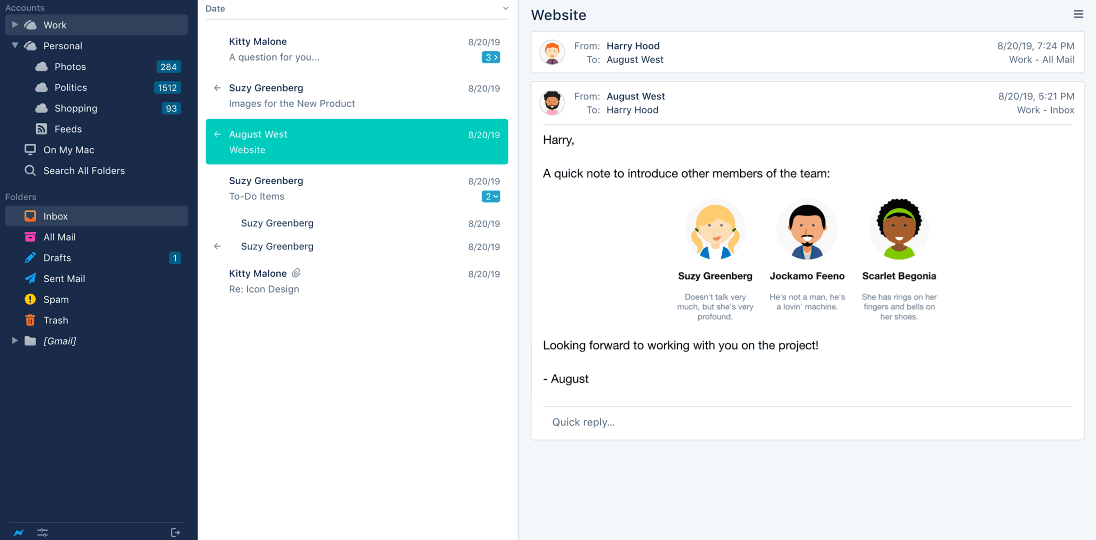This screenshot has width=1096, height=540.
Task: Open "Images for the New Product" email
Action: [x=356, y=96]
